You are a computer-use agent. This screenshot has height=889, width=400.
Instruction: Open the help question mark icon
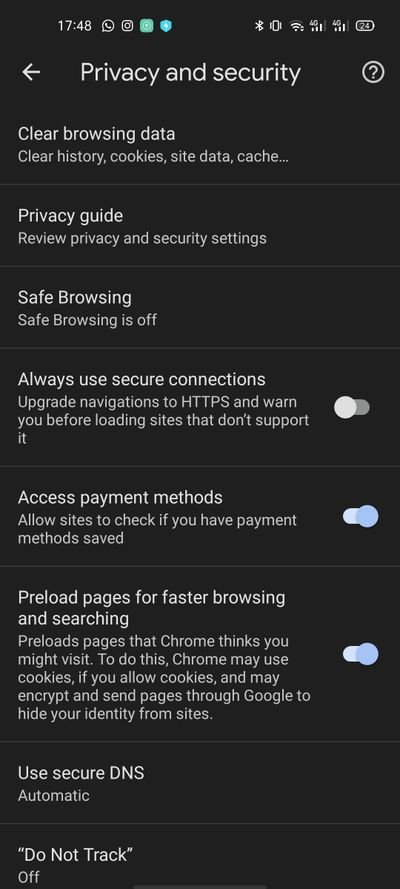tap(373, 73)
